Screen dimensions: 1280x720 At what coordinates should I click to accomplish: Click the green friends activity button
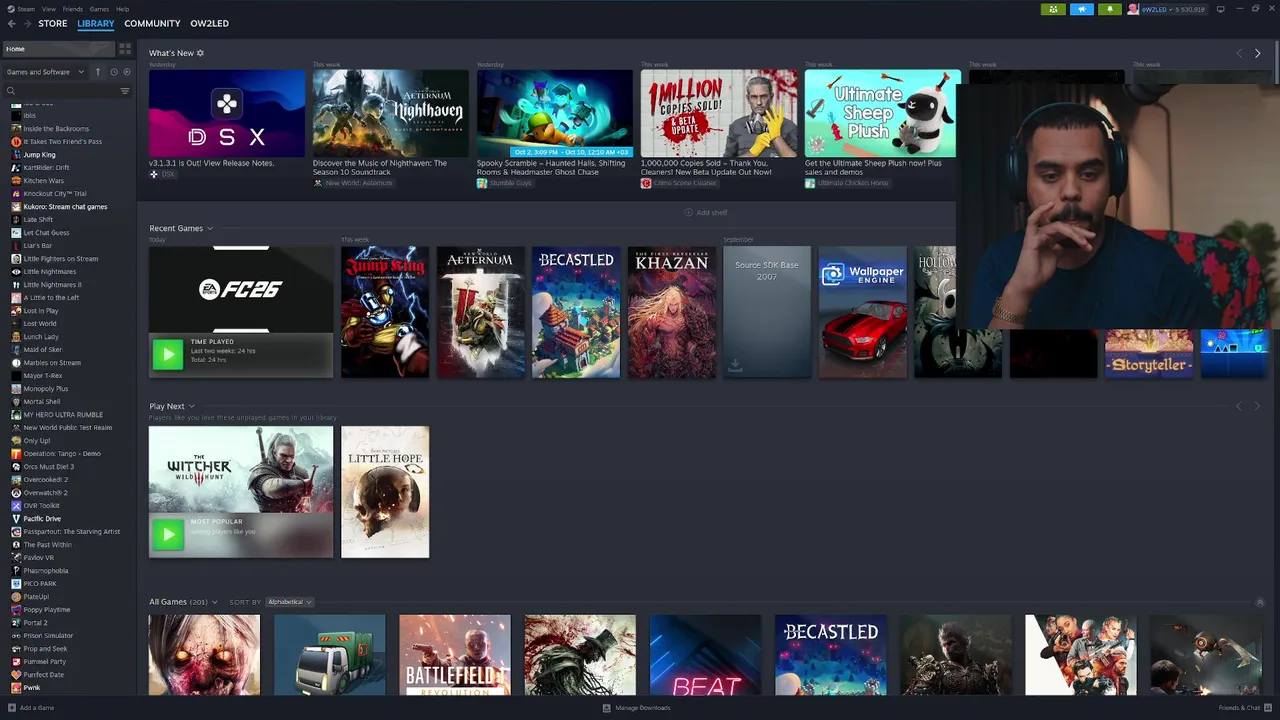[1053, 9]
